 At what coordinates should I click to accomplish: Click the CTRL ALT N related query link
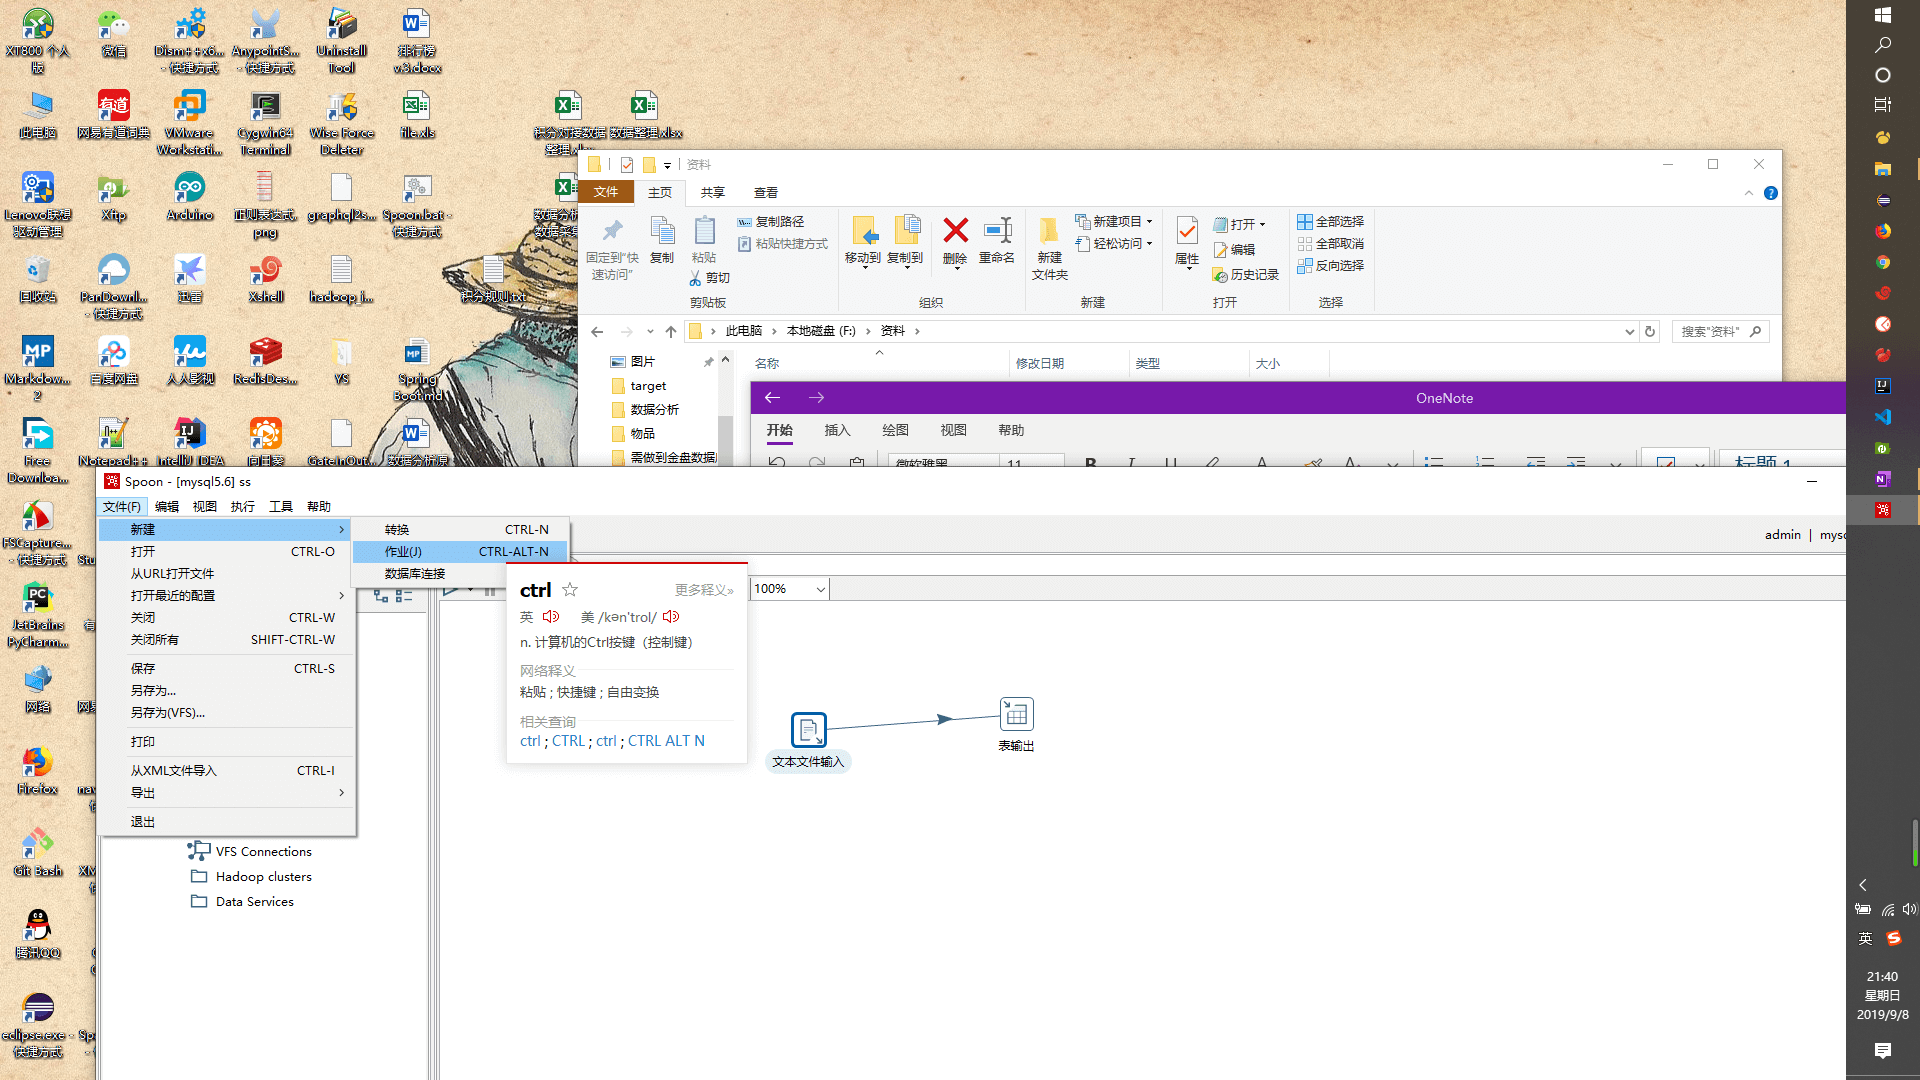pos(666,741)
